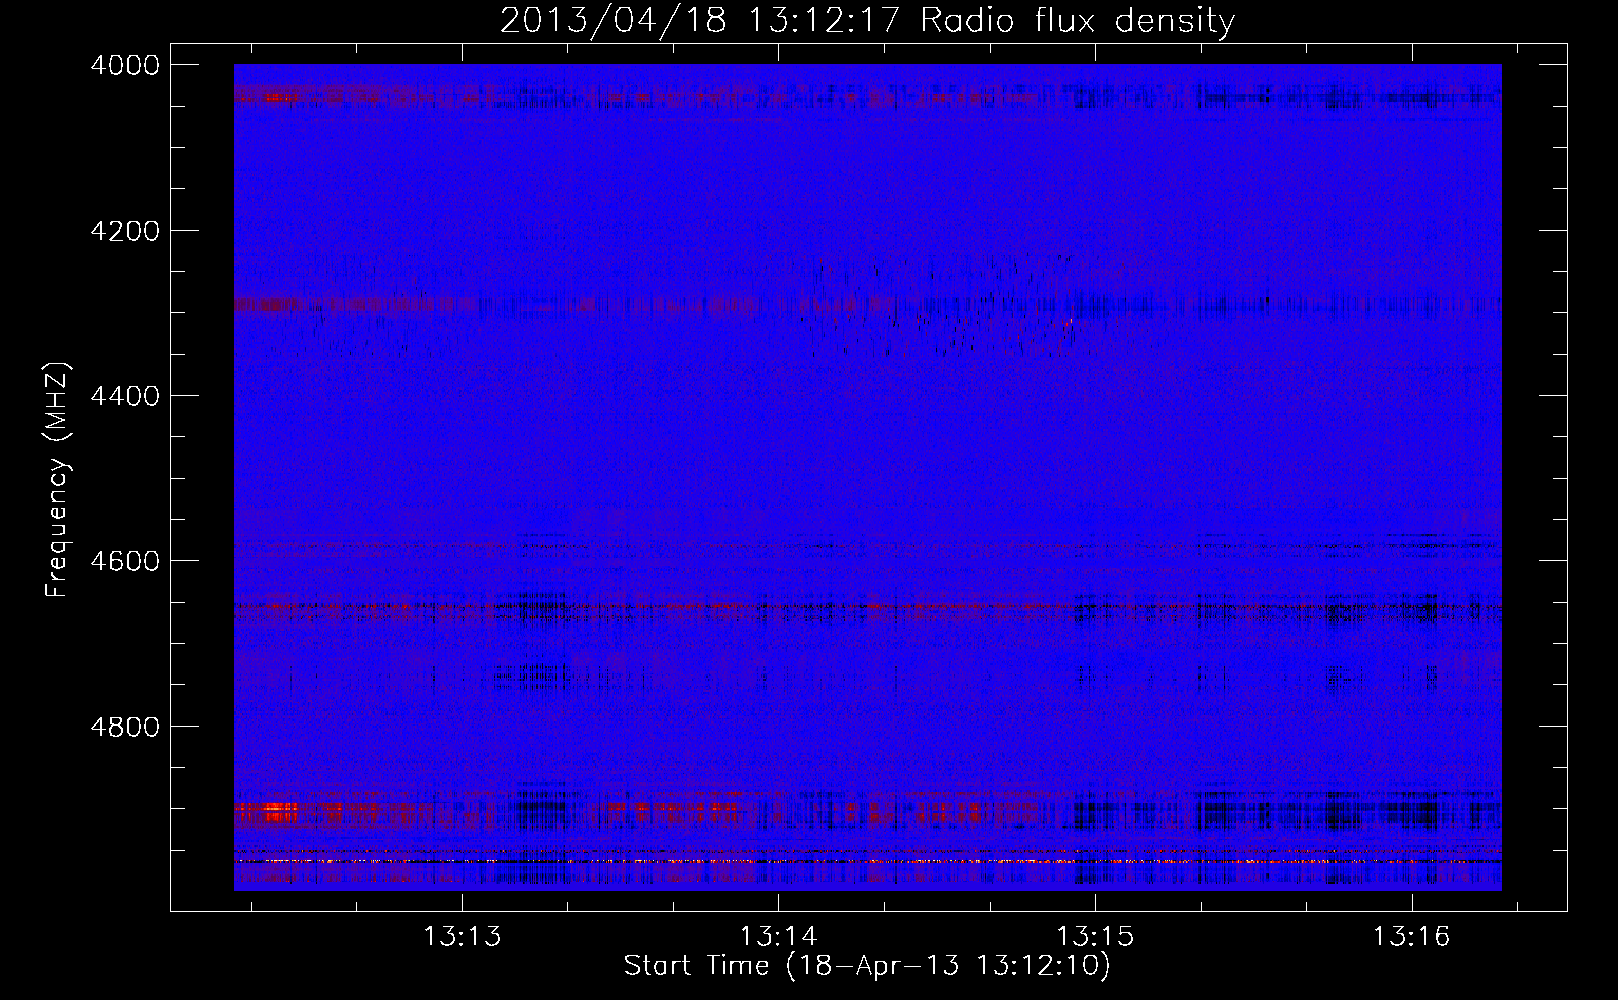The image size is (1618, 1000).
Task: Click the 'Start Time (18-Apr-13 13:12:10)' axis label
Action: point(867,966)
